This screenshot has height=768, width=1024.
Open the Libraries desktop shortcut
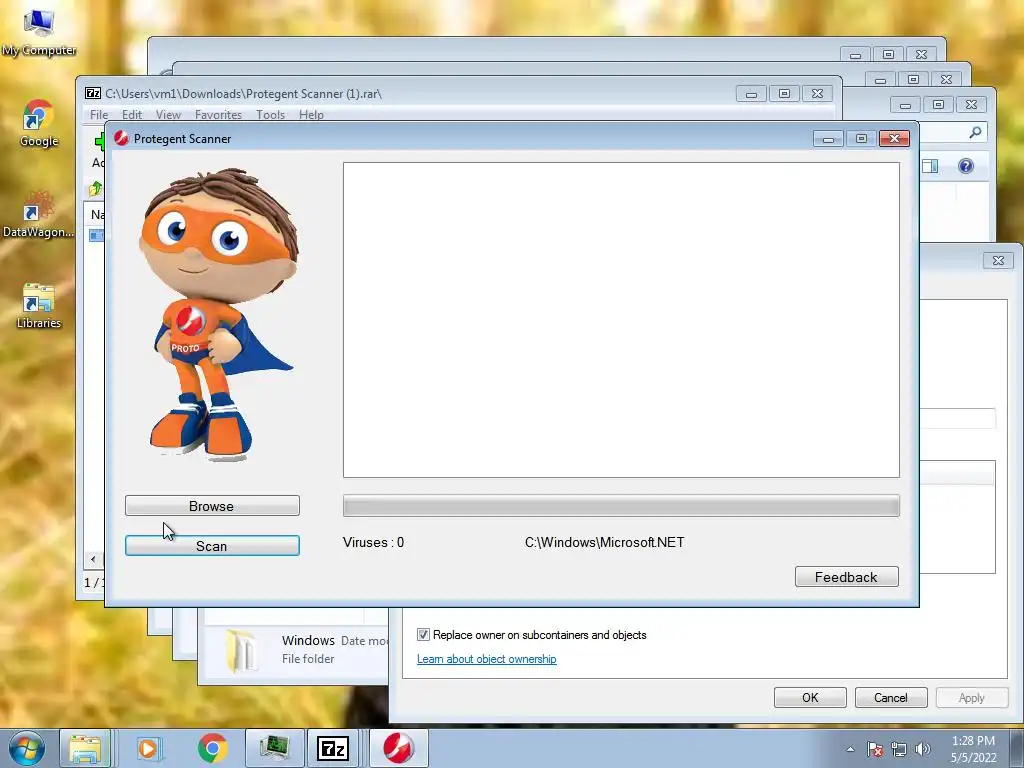39,306
